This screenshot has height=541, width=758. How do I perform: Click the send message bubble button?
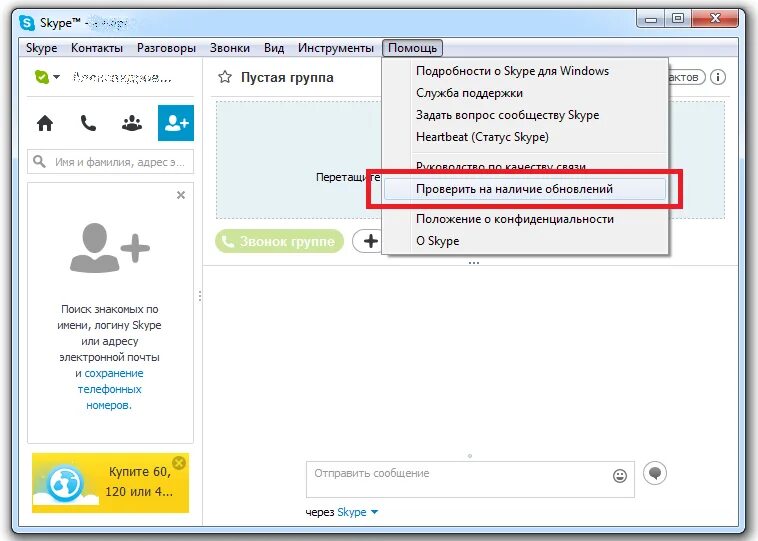[x=655, y=473]
